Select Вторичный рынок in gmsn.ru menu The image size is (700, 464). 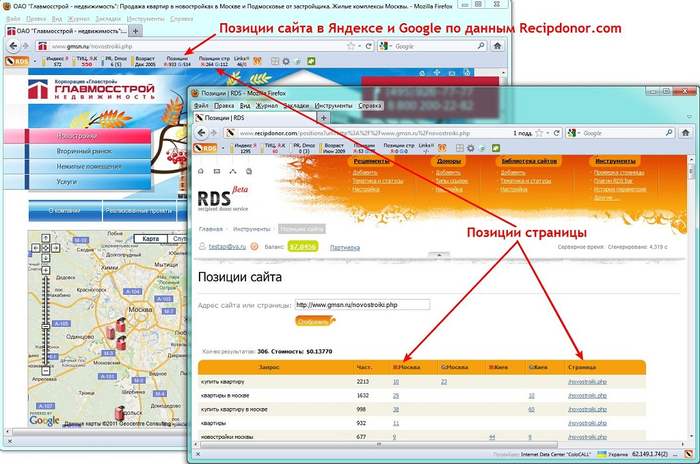coord(77,151)
